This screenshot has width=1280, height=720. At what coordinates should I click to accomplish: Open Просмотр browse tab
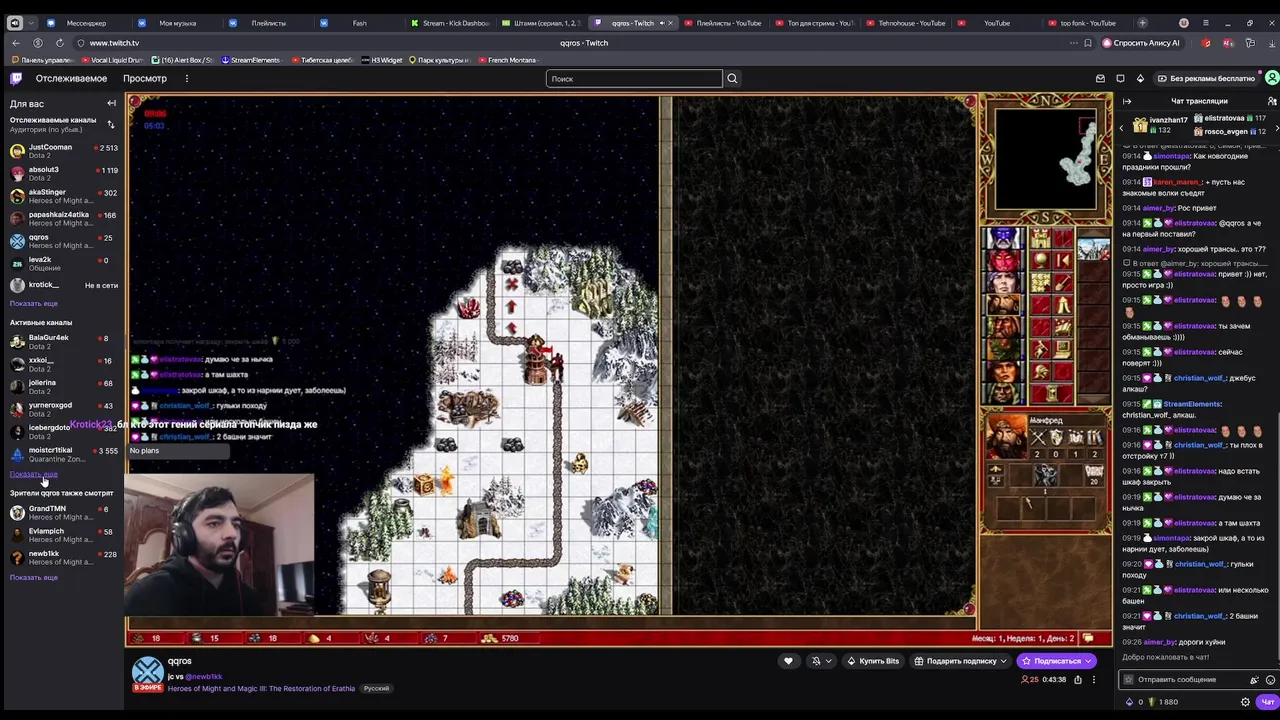click(x=145, y=78)
